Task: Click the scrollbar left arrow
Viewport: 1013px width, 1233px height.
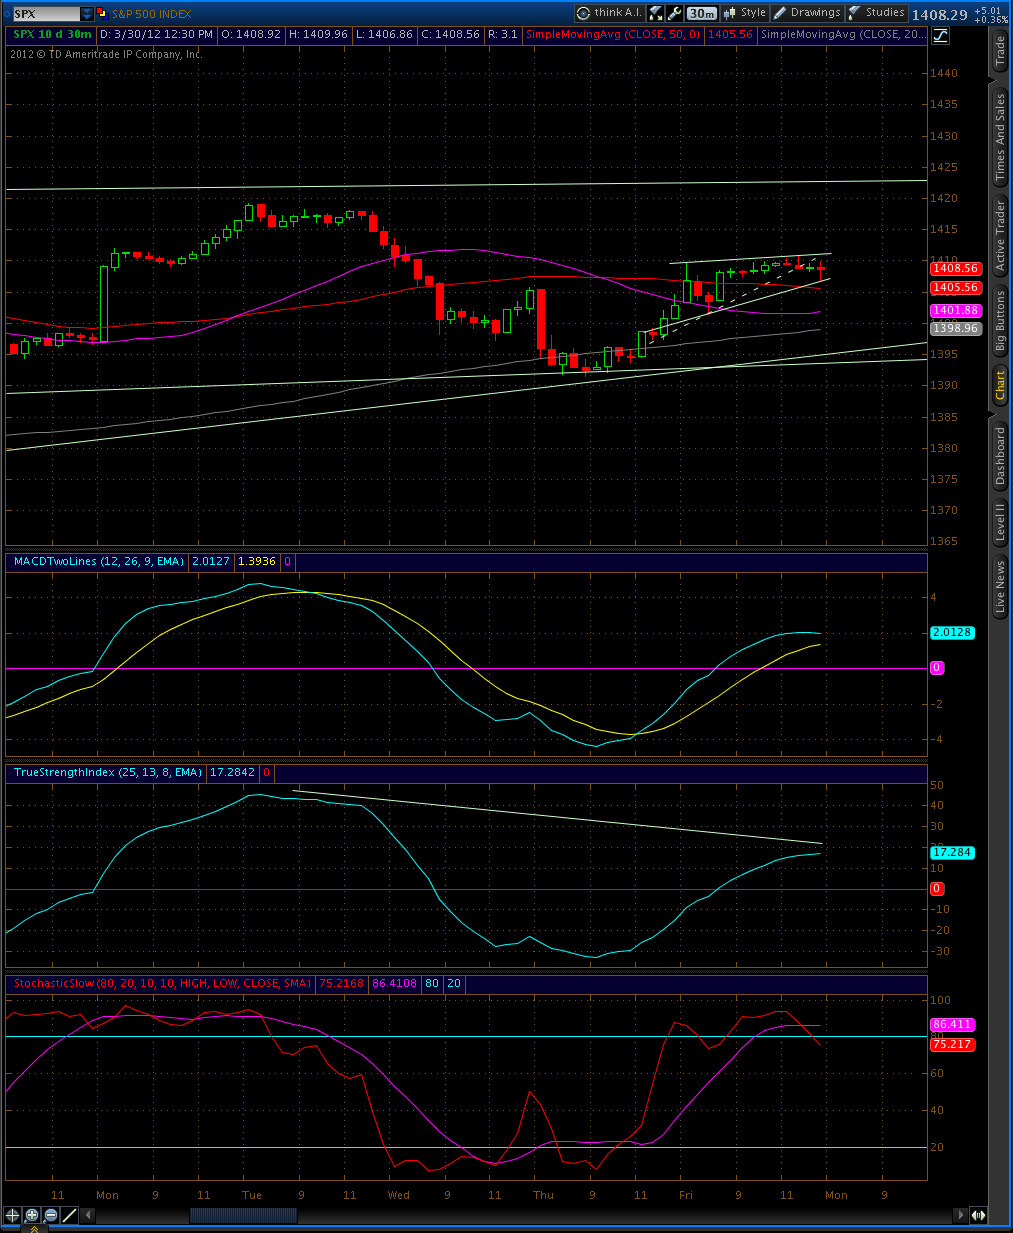Action: click(x=89, y=1215)
